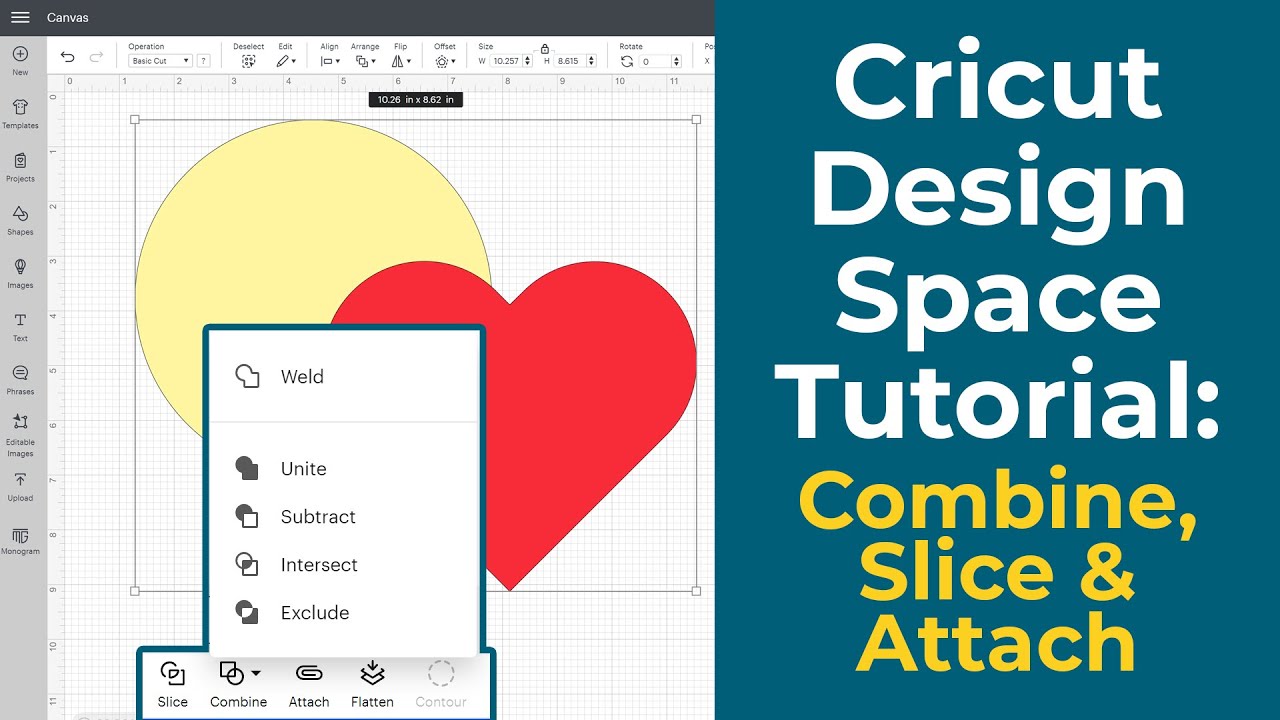This screenshot has height=720, width=1280.
Task: Expand the Combine menu arrow
Action: click(257, 673)
